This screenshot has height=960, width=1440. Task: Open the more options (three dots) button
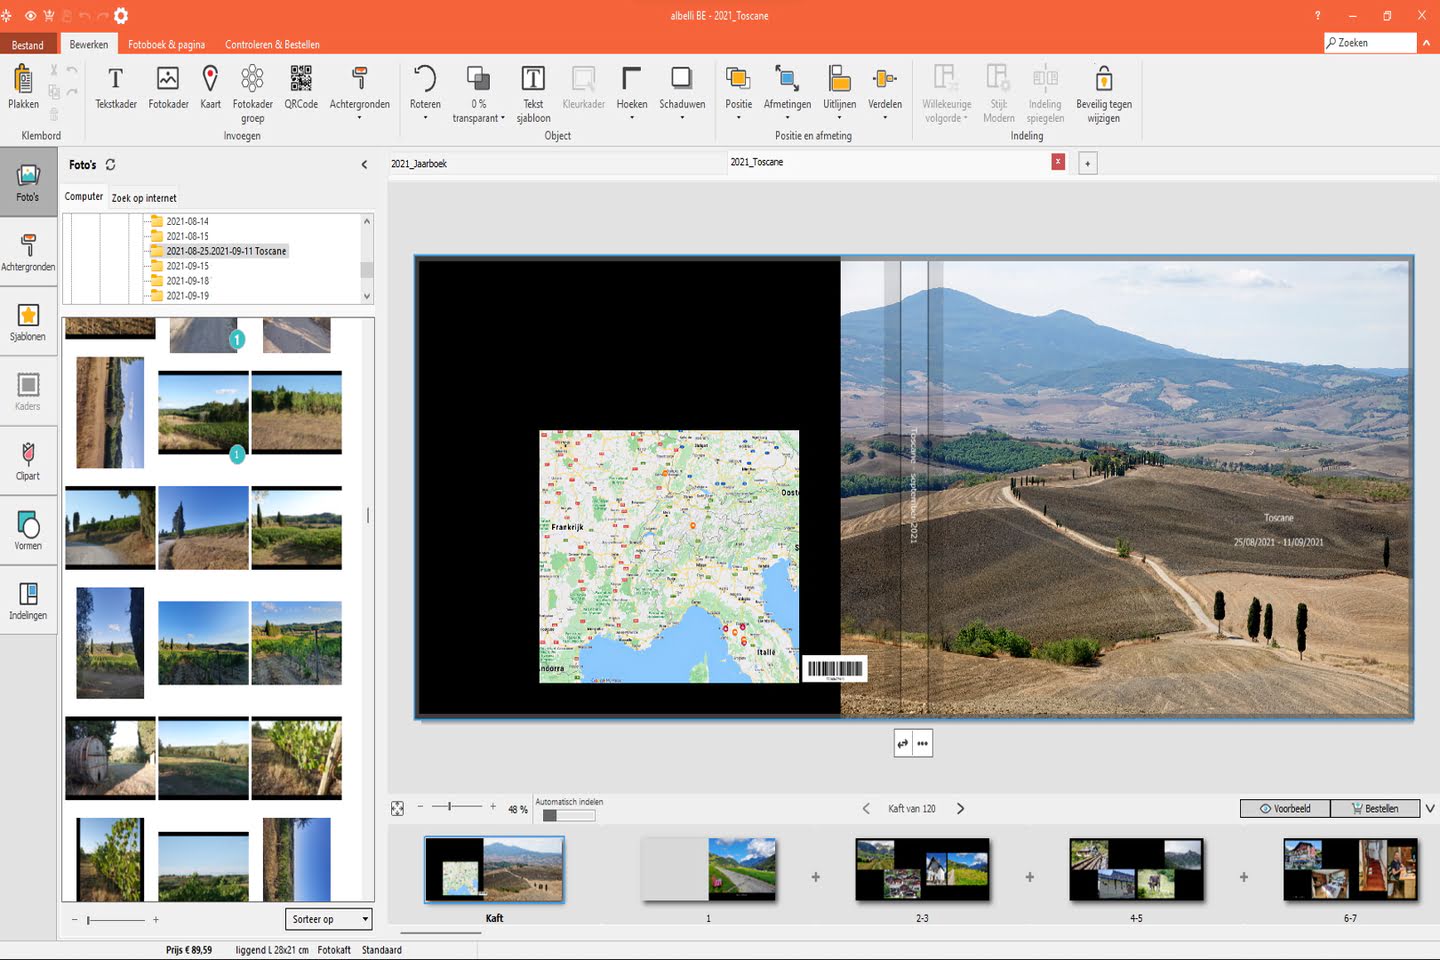point(922,743)
